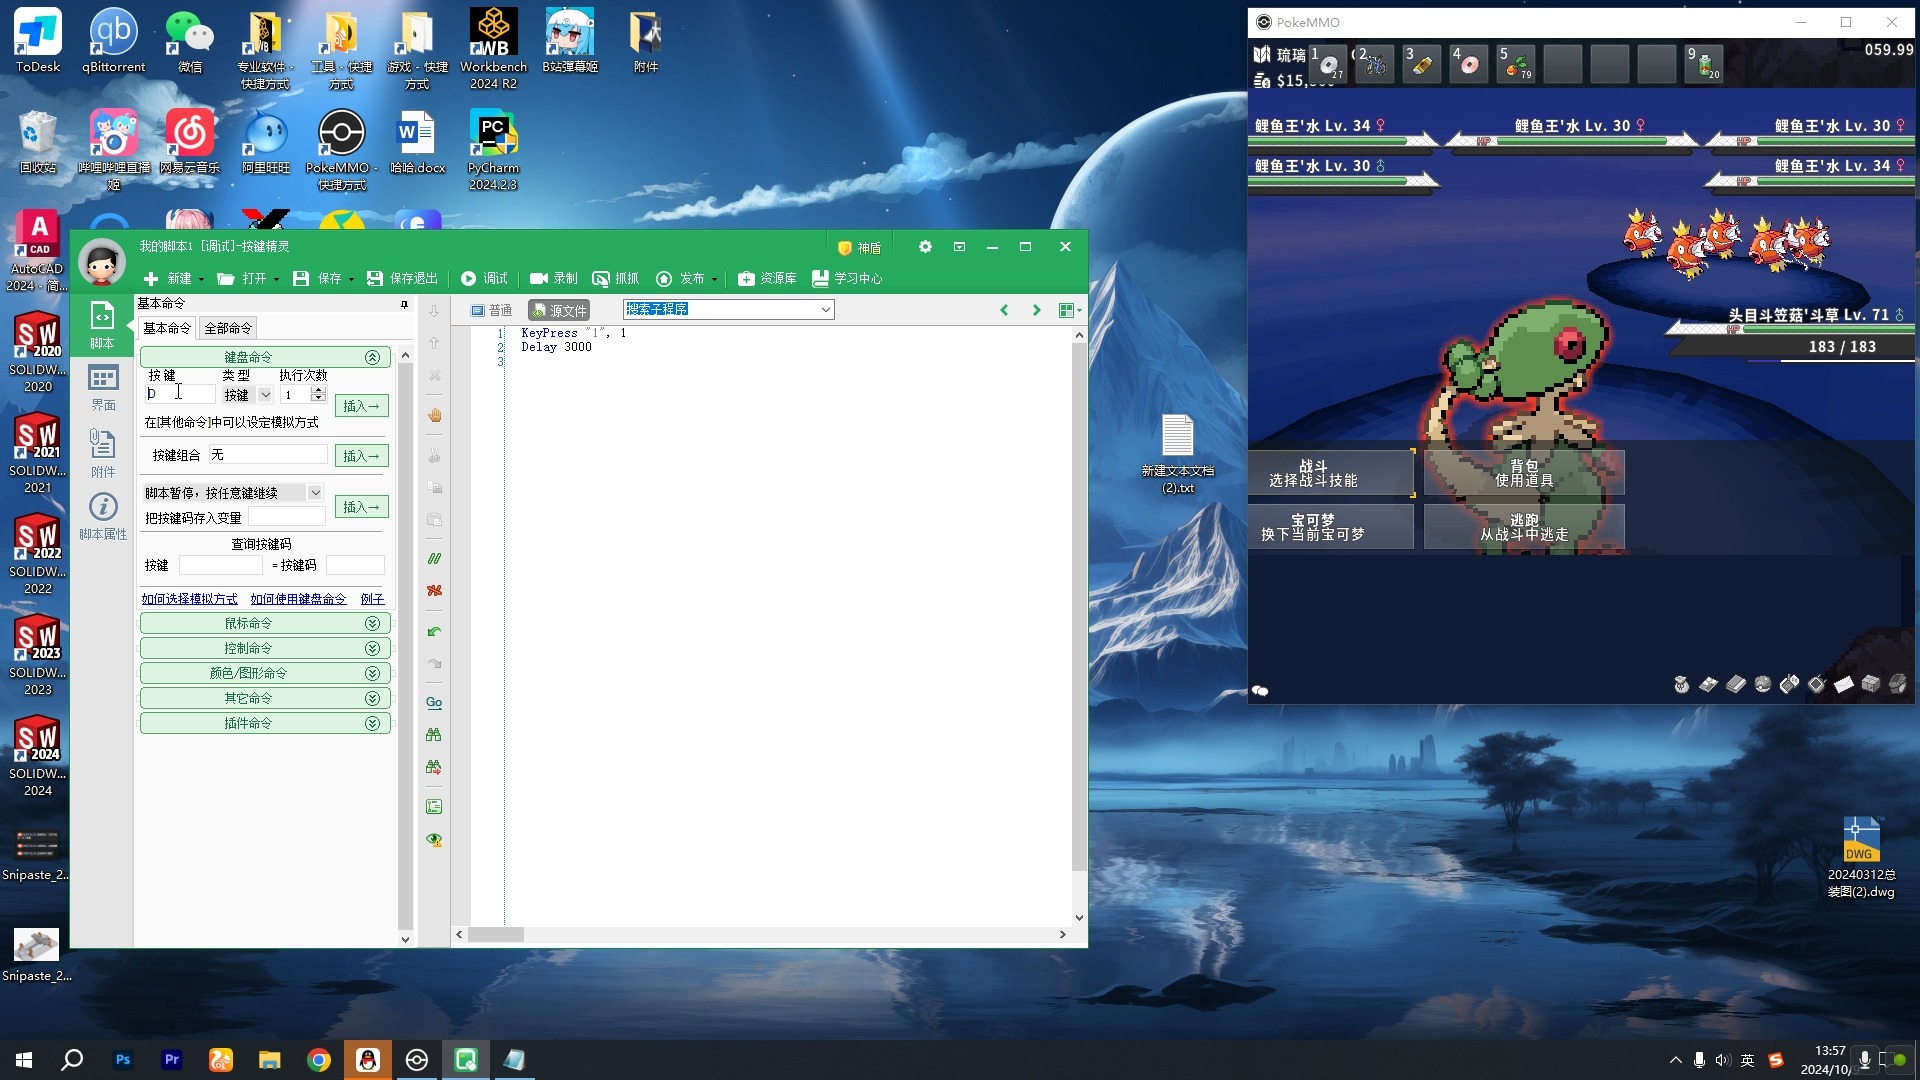Click the 神盾 shield button
This screenshot has height=1080, width=1920.
click(x=859, y=247)
